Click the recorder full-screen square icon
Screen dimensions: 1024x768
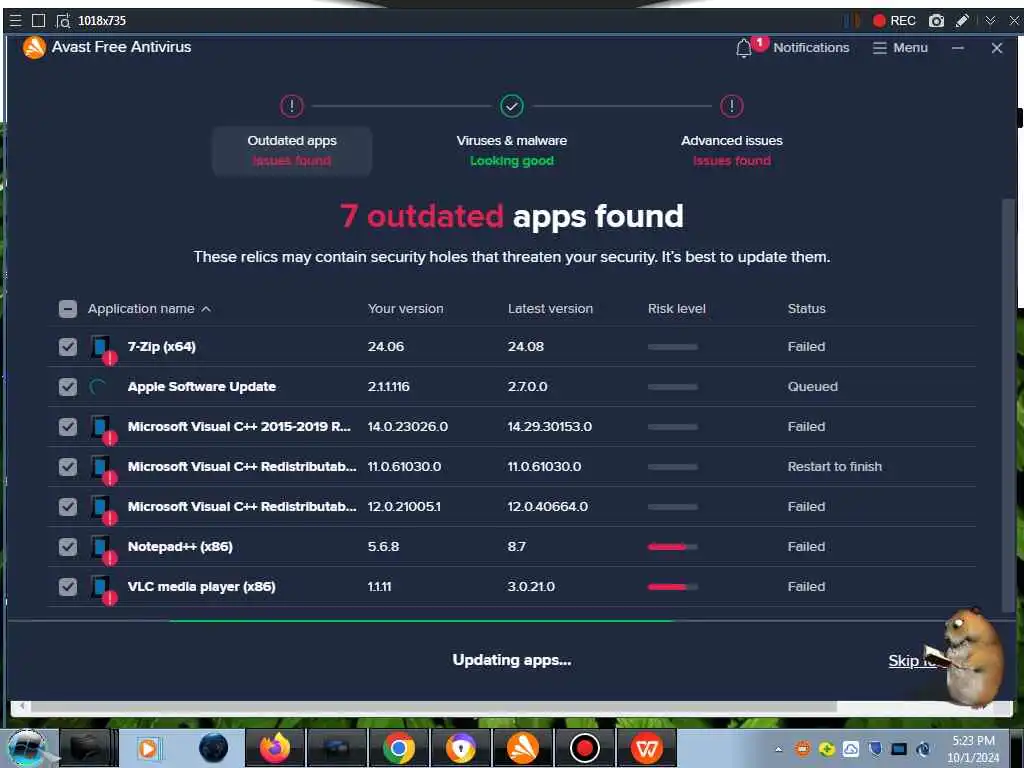click(39, 21)
